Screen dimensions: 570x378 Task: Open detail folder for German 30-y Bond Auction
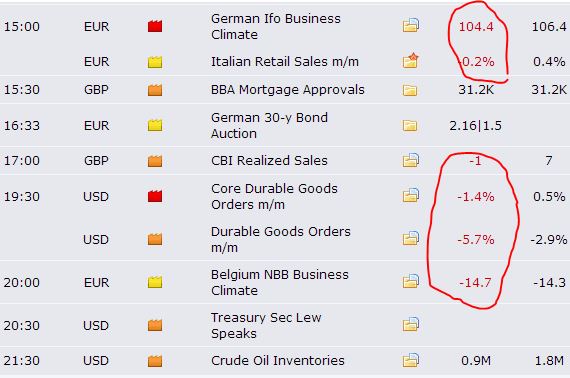click(x=410, y=125)
